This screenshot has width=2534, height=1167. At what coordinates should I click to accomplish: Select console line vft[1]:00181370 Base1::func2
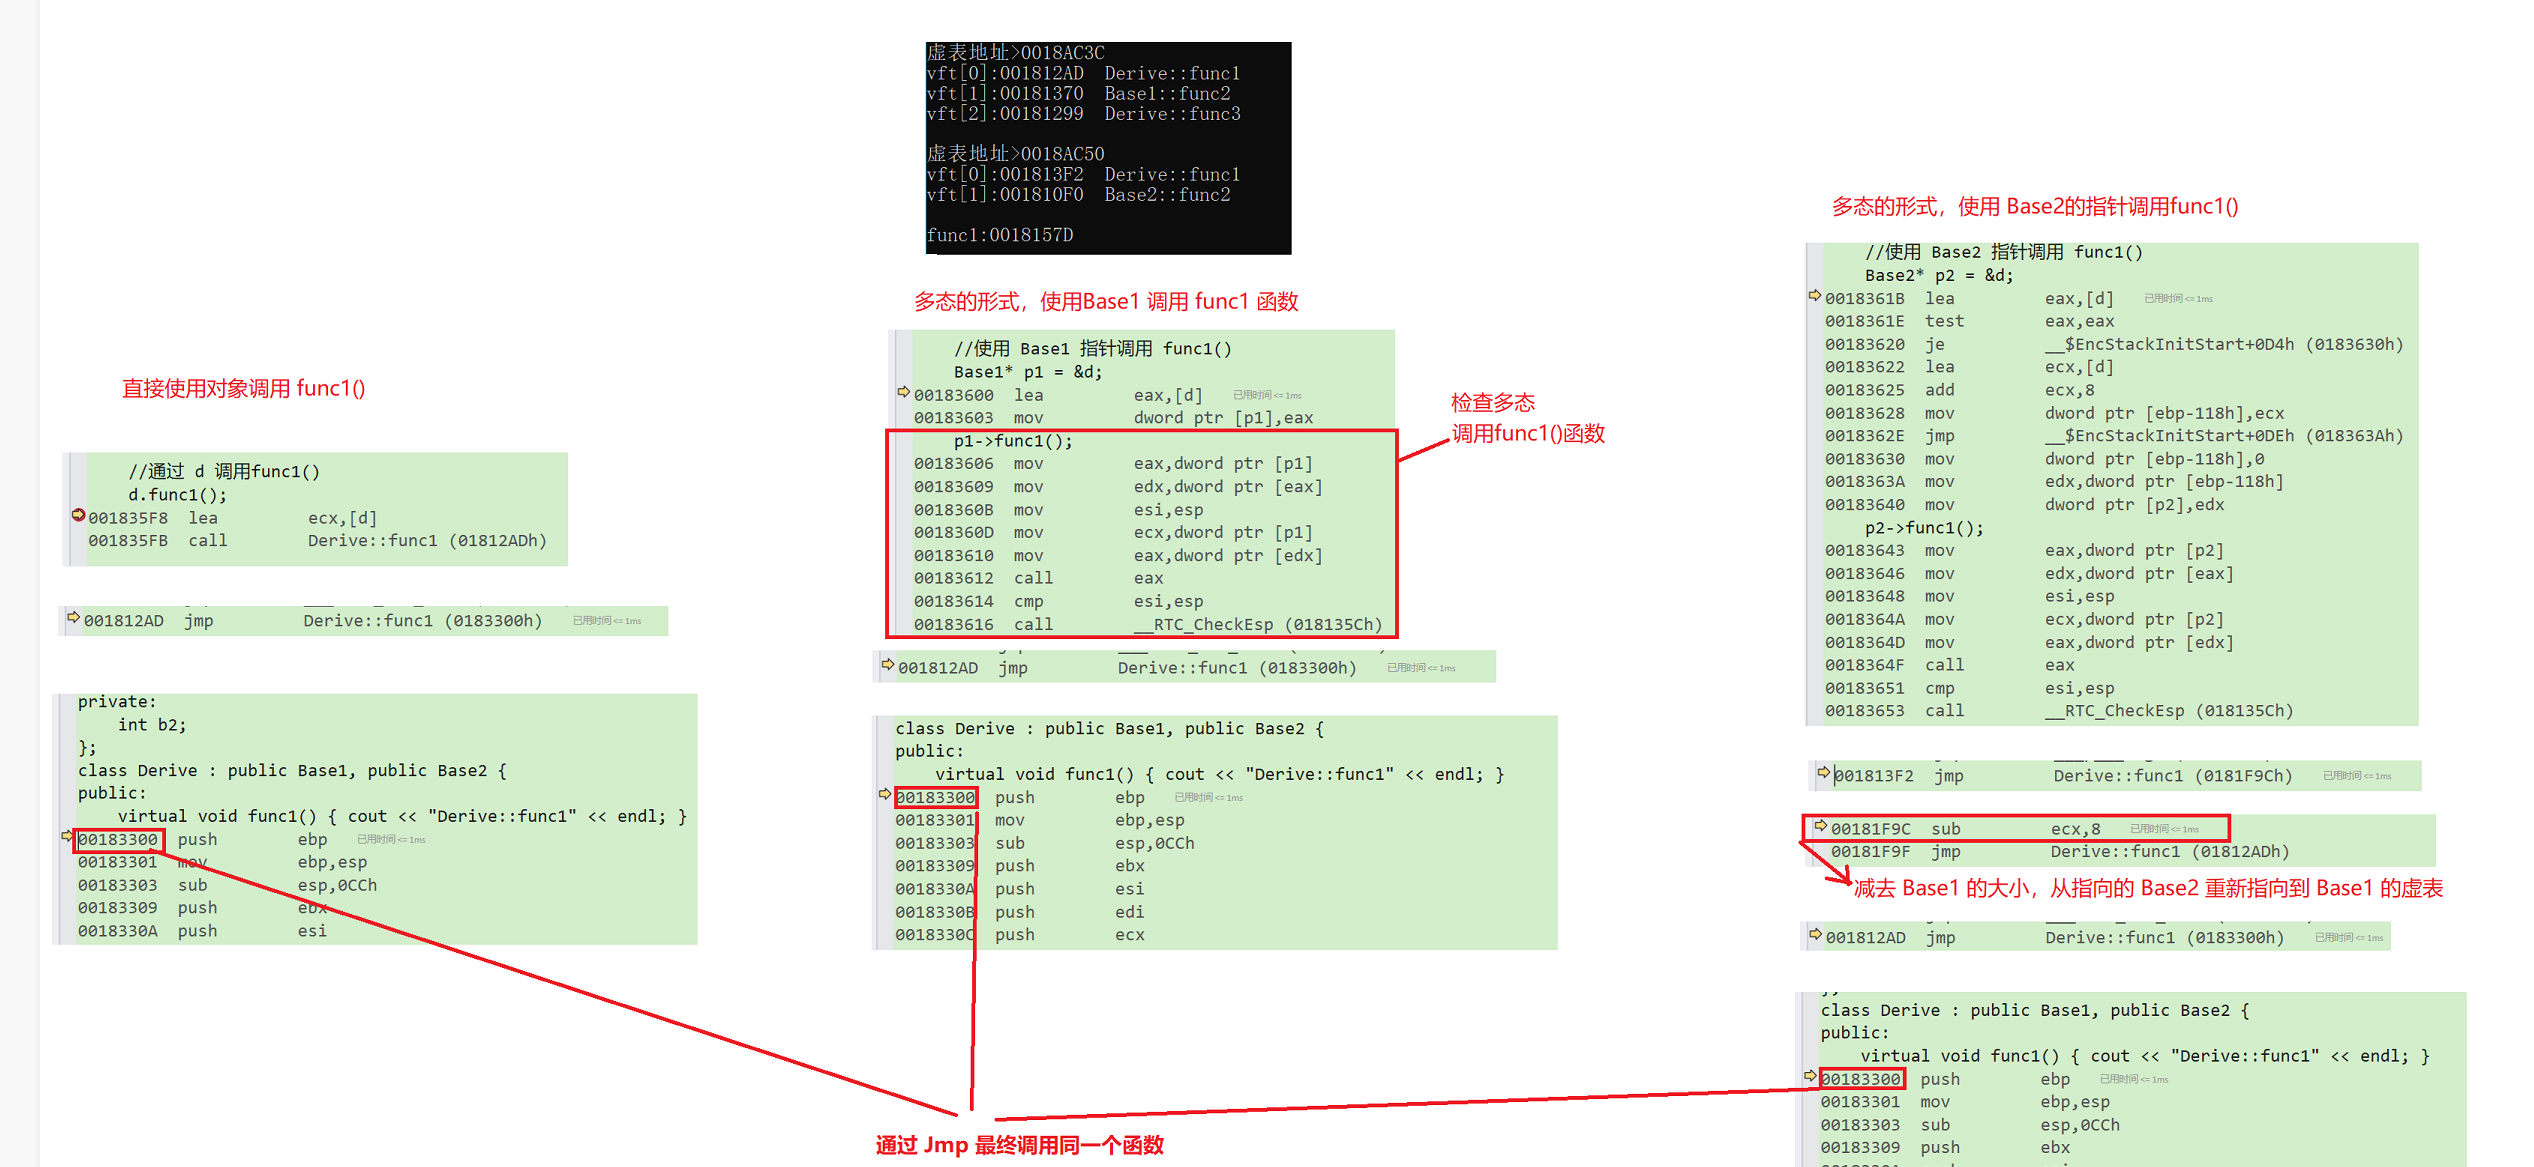tap(1078, 93)
